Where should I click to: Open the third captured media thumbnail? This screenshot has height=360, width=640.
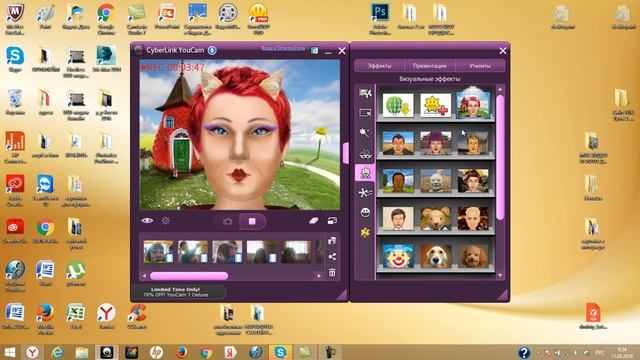(x=227, y=251)
